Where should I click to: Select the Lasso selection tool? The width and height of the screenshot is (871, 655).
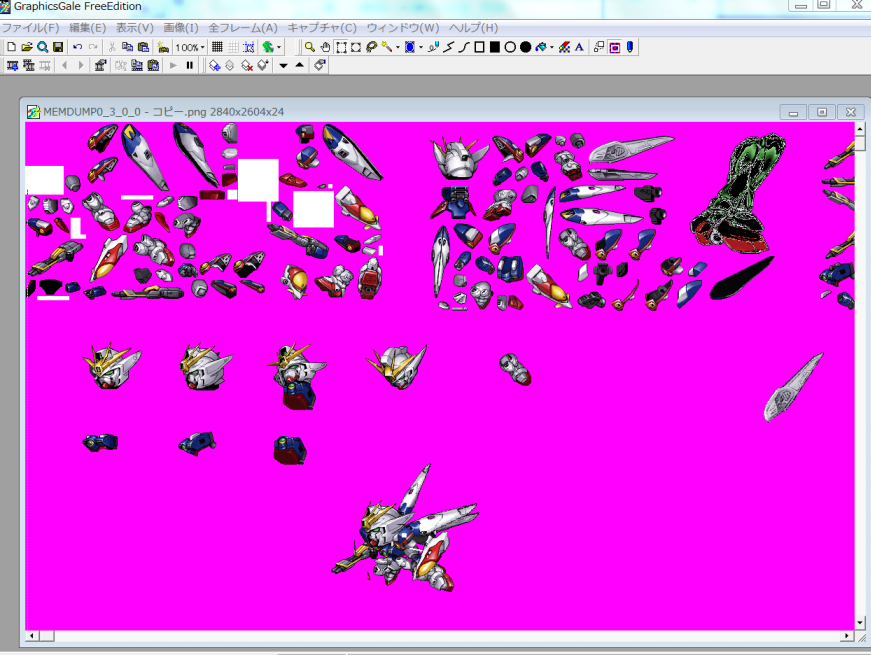[x=372, y=47]
